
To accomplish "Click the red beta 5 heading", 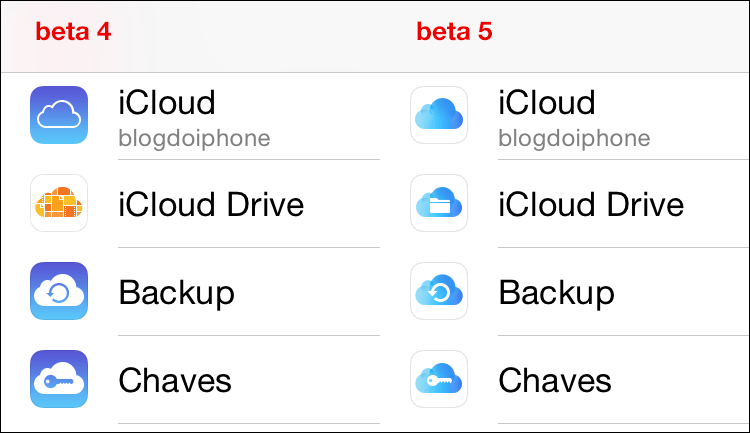I will pos(454,32).
